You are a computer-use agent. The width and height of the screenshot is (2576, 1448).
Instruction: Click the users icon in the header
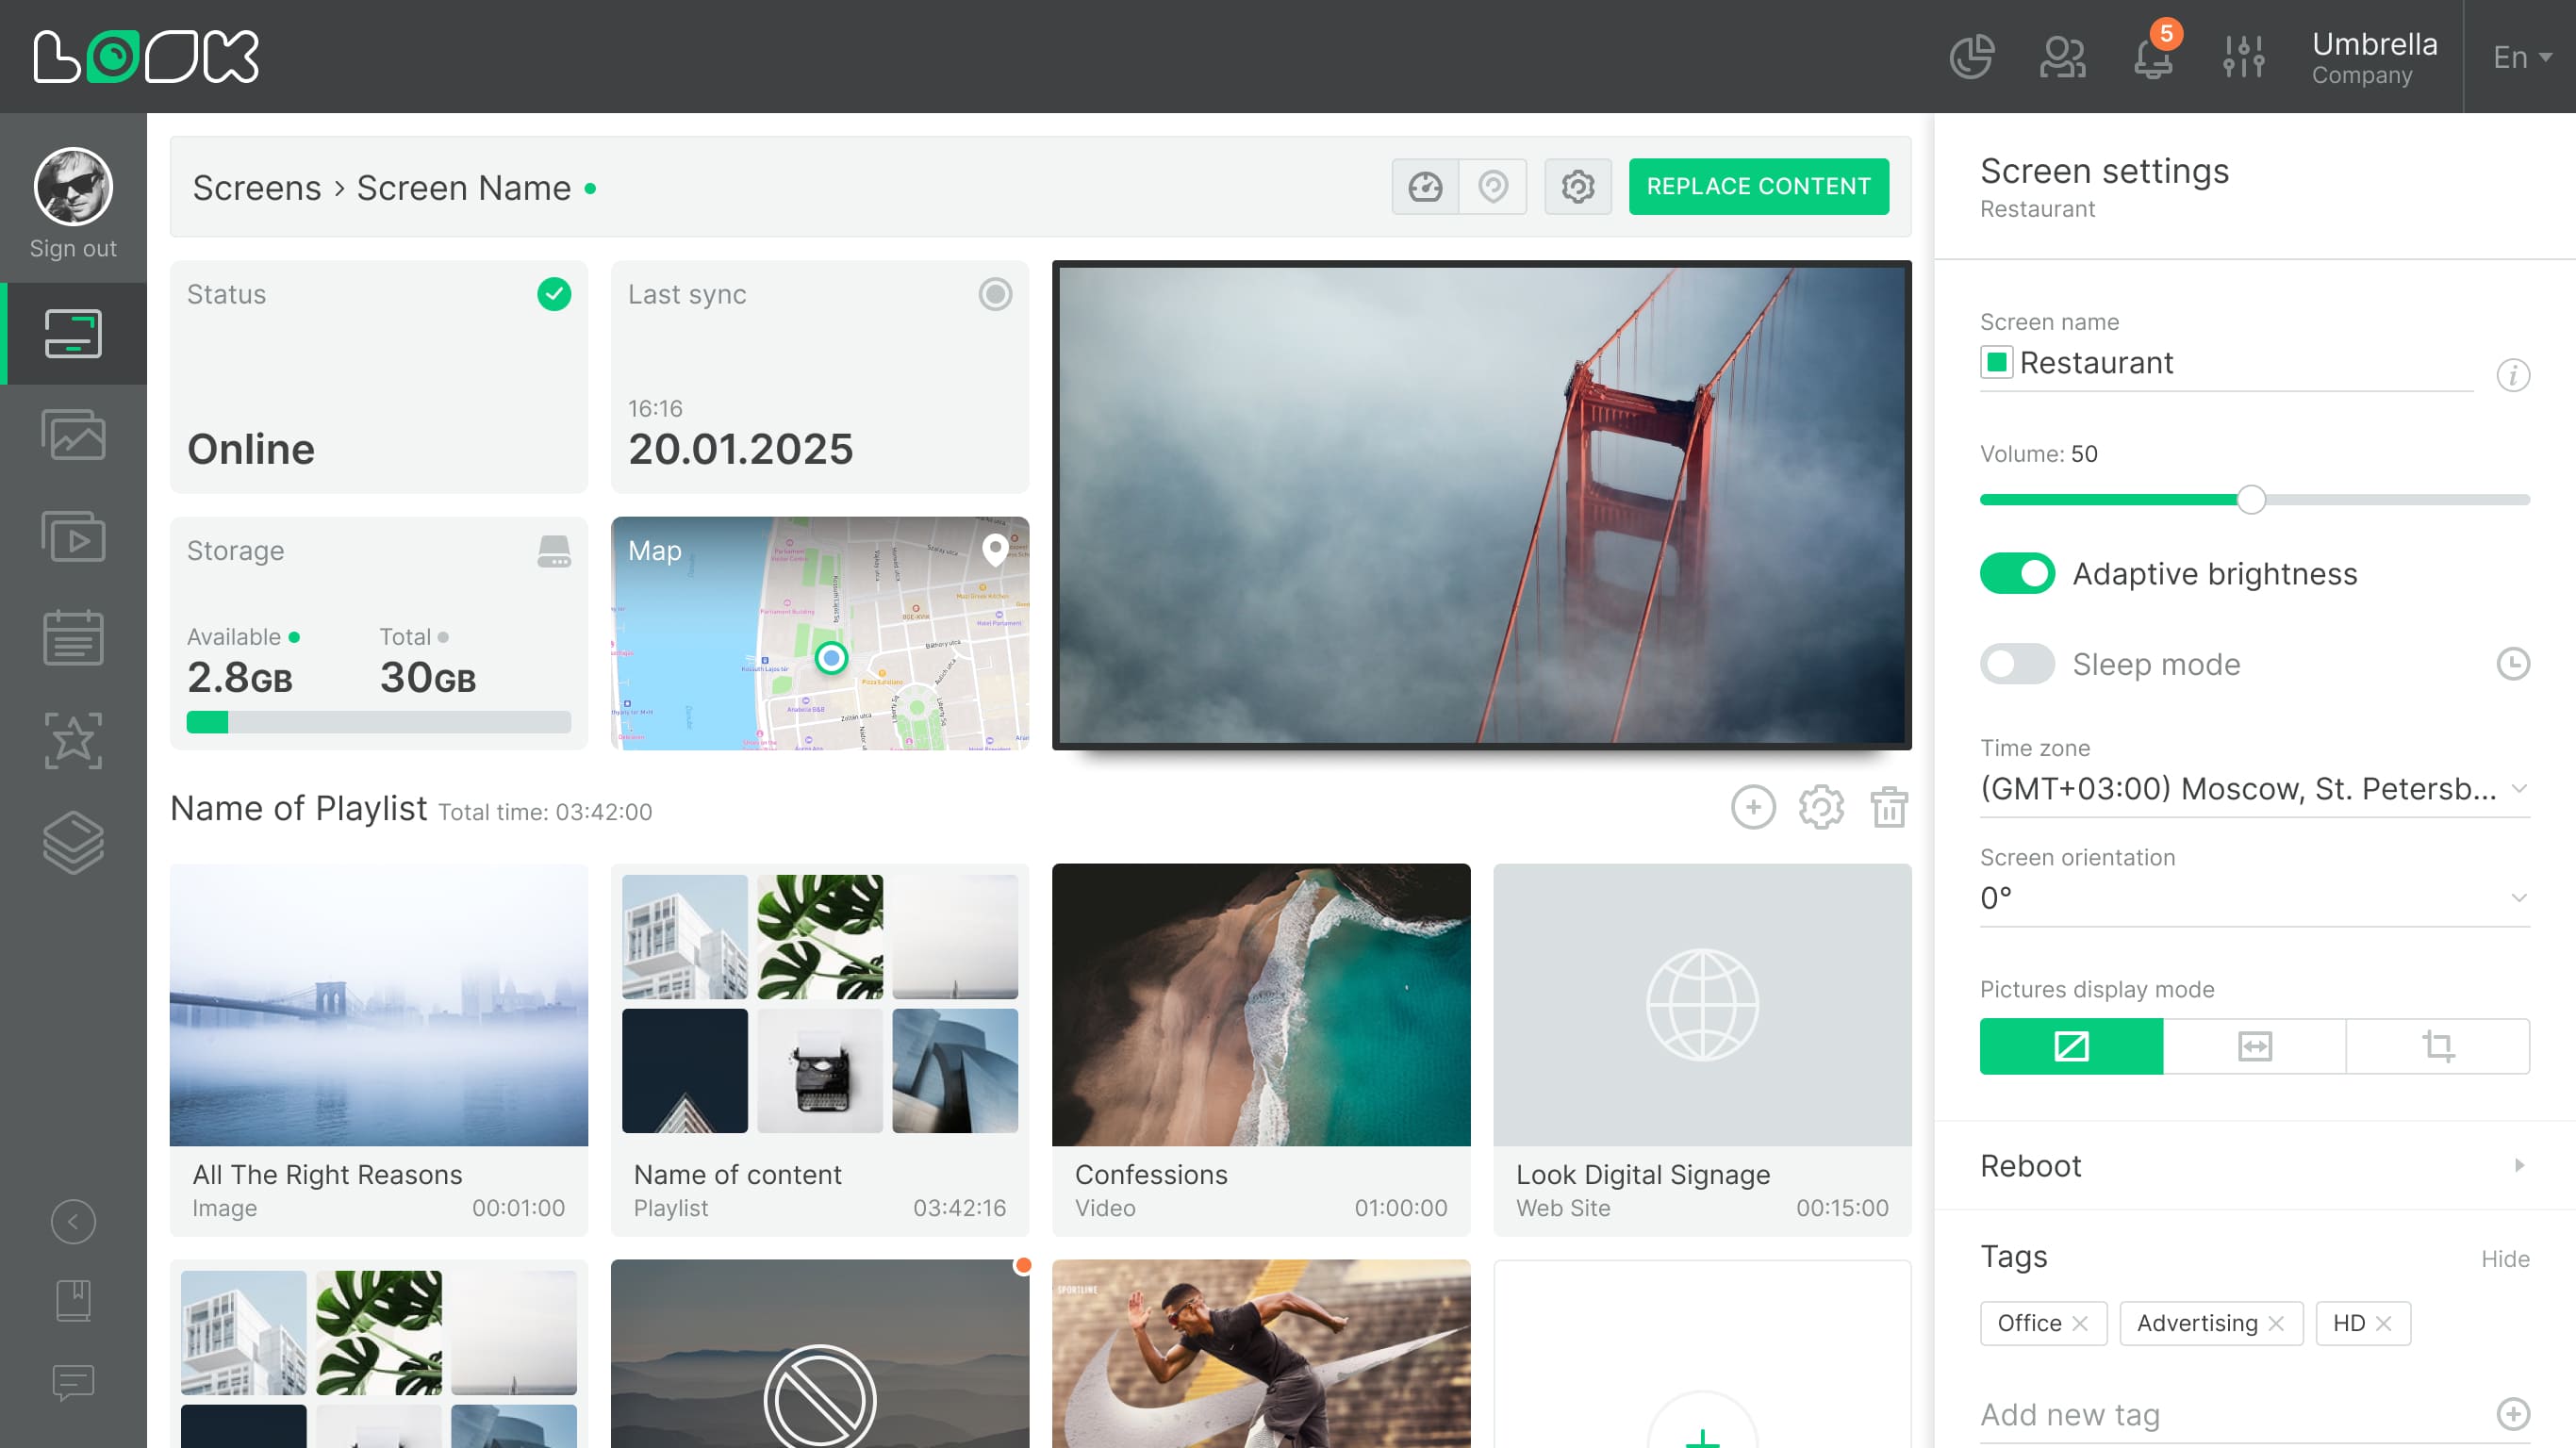(x=2062, y=57)
